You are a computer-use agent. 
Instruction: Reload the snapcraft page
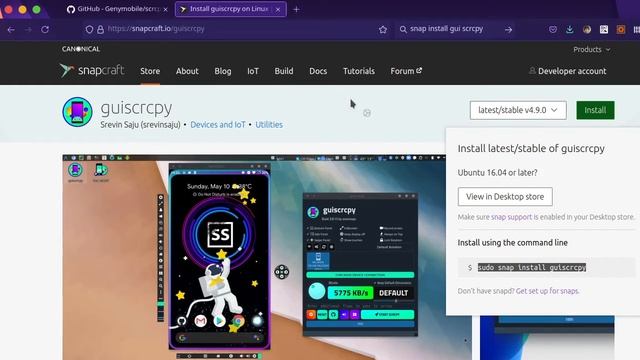point(45,29)
